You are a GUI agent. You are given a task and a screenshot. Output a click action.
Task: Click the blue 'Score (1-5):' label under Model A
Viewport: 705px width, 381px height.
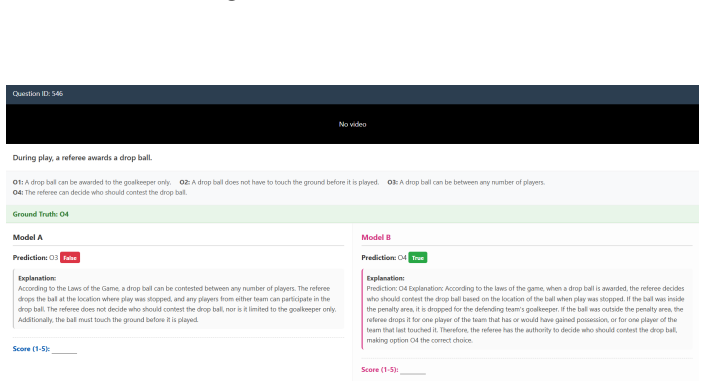click(x=31, y=349)
